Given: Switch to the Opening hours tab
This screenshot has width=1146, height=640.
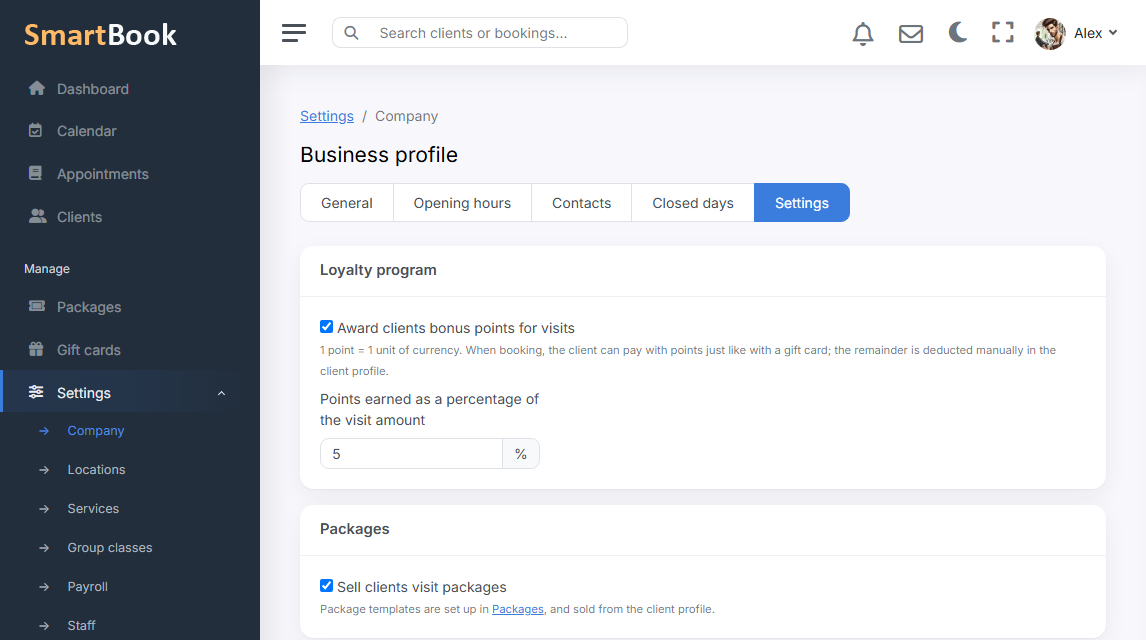Looking at the screenshot, I should (x=463, y=202).
